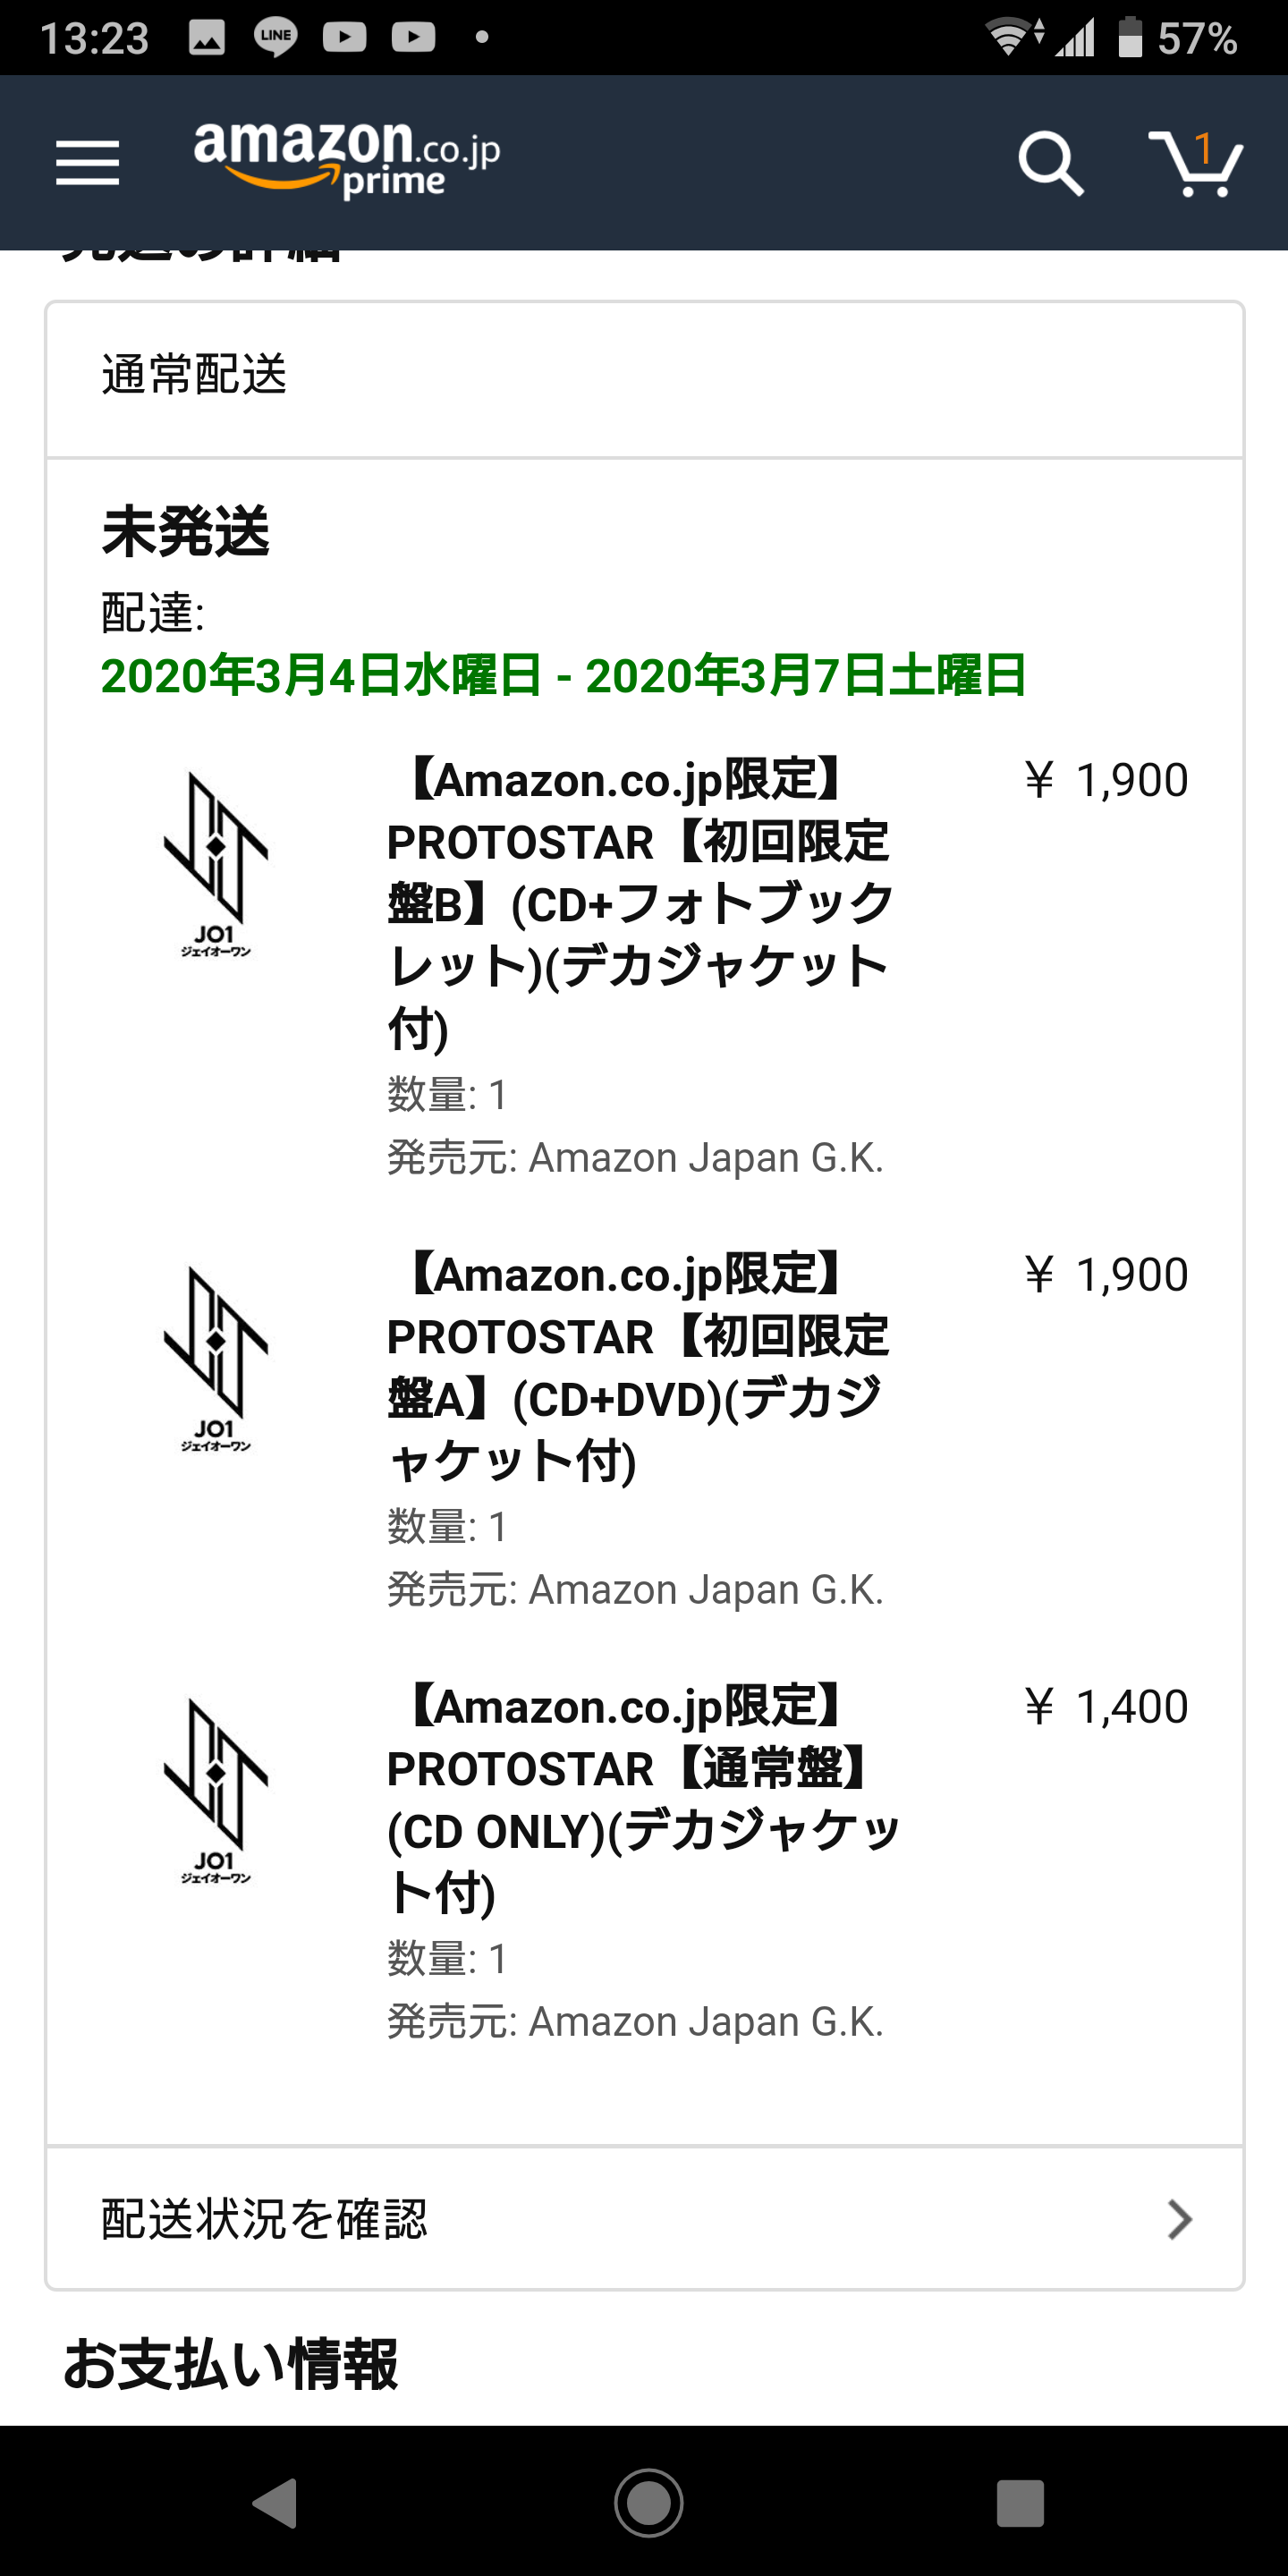Tap thumbnail of 通常盤 CD ONLY item
Viewport: 1288px width, 2576px height.
pyautogui.click(x=216, y=1791)
